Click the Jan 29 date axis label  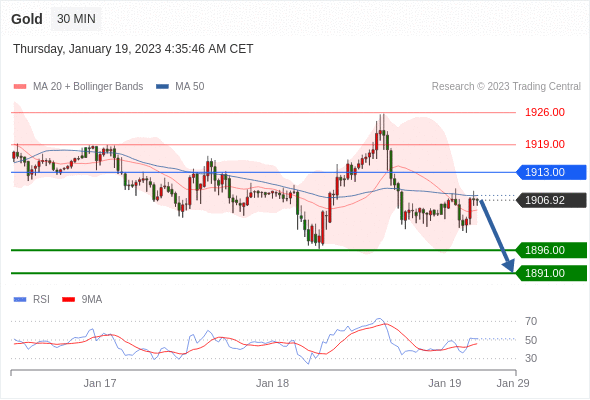(x=513, y=383)
